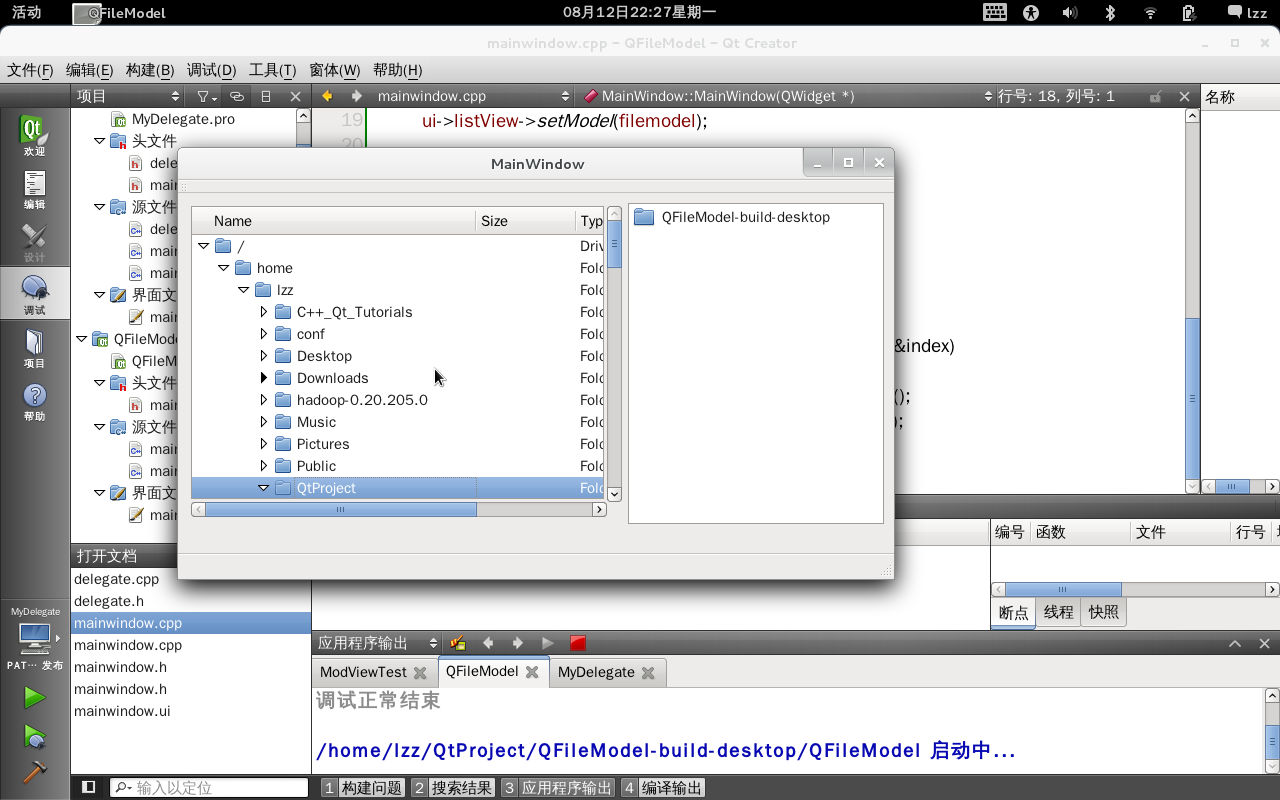Select the Debug mode bug icon
Screen dimensions: 1280x800
(x=34, y=295)
